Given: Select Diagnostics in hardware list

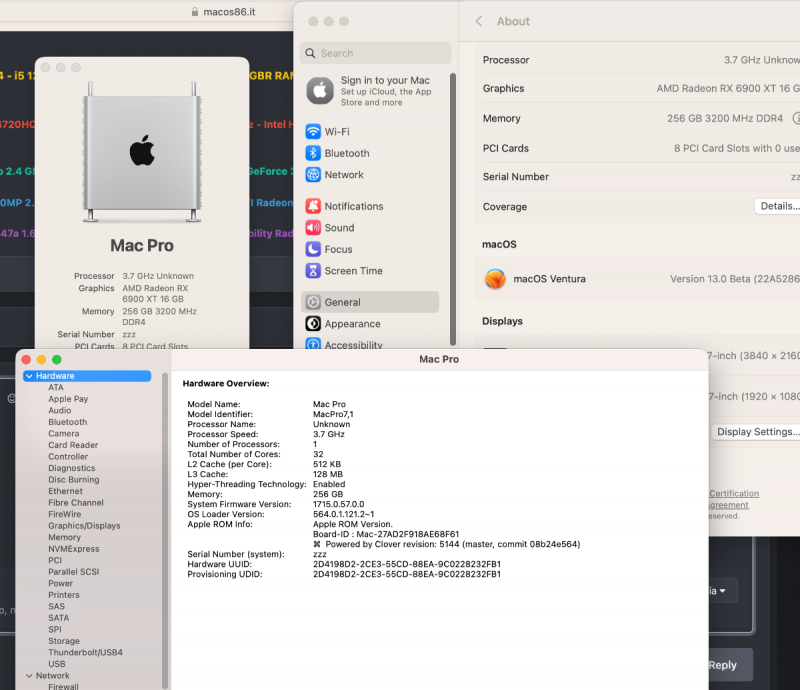Looking at the screenshot, I should (x=71, y=468).
